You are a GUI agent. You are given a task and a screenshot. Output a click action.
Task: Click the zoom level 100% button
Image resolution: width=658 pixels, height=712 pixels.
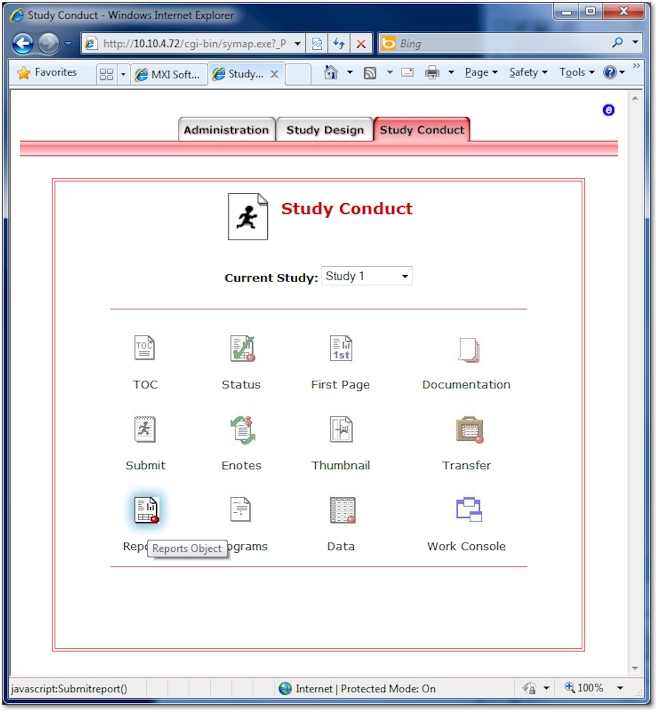[x=584, y=688]
